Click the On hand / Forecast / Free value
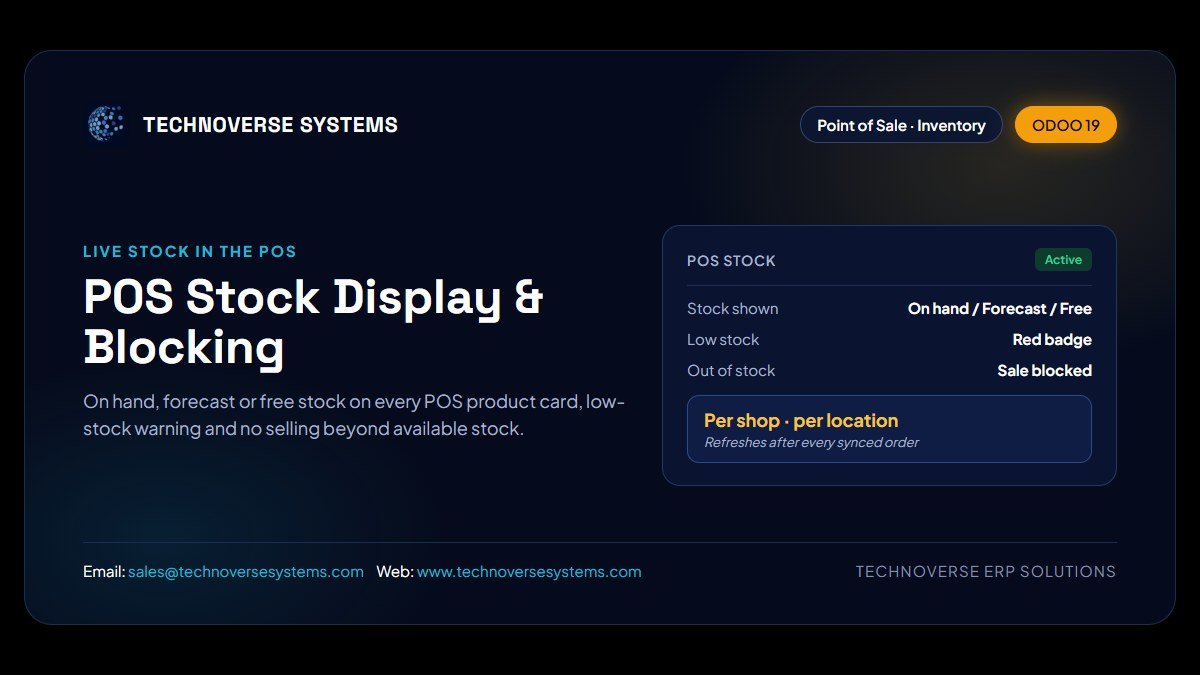Image resolution: width=1200 pixels, height=675 pixels. (x=1000, y=309)
